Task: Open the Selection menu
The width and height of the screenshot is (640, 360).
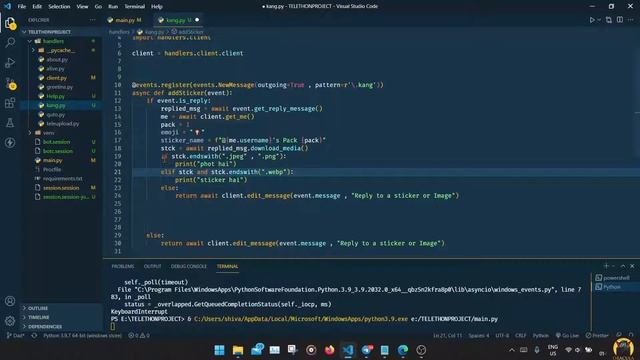Action: click(59, 7)
